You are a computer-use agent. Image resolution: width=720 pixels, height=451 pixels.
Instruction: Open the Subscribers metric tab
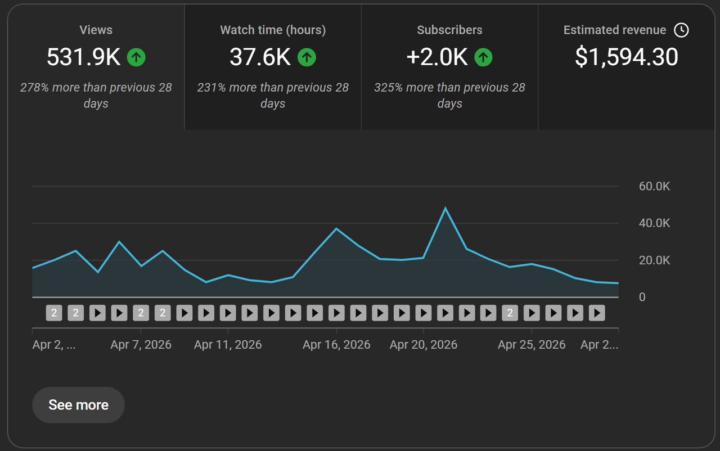click(x=450, y=67)
